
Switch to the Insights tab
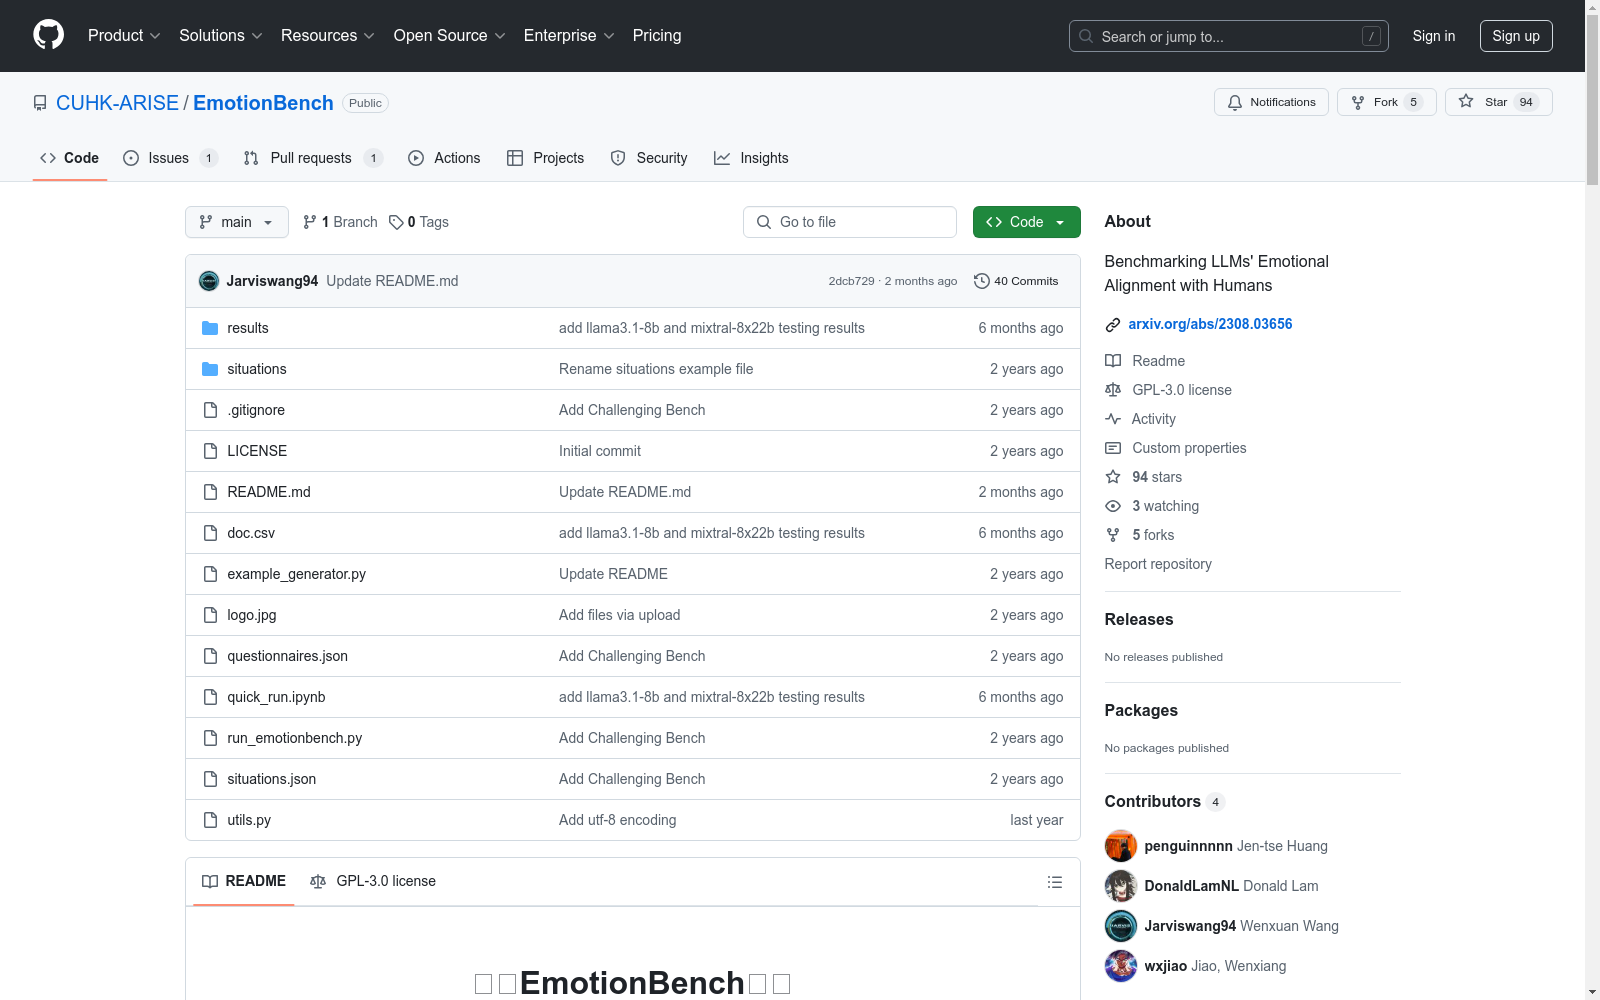pyautogui.click(x=751, y=158)
